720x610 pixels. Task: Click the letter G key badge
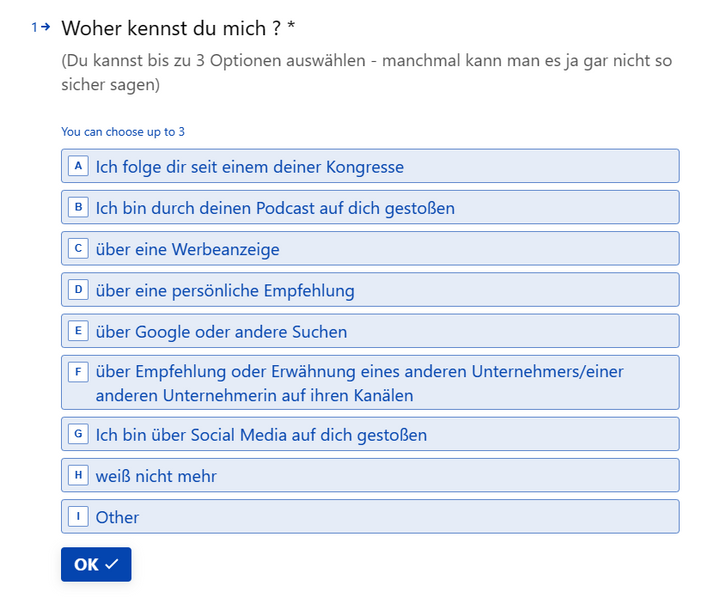pos(78,434)
